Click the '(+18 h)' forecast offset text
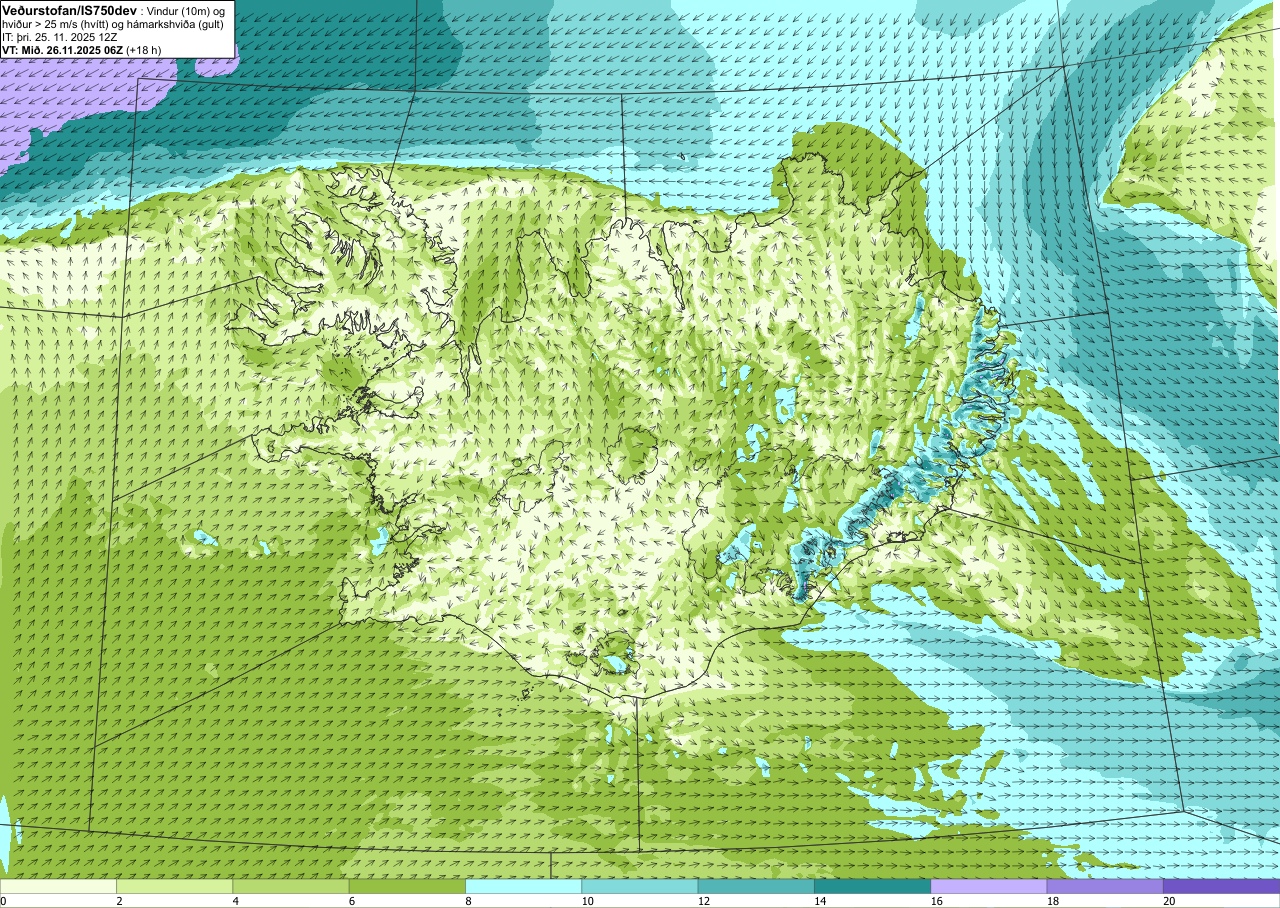 (143, 50)
